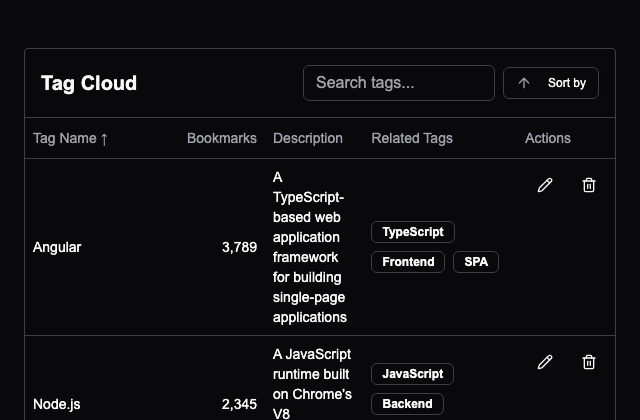Select the SPA related tag badge
The width and height of the screenshot is (640, 420).
(476, 262)
